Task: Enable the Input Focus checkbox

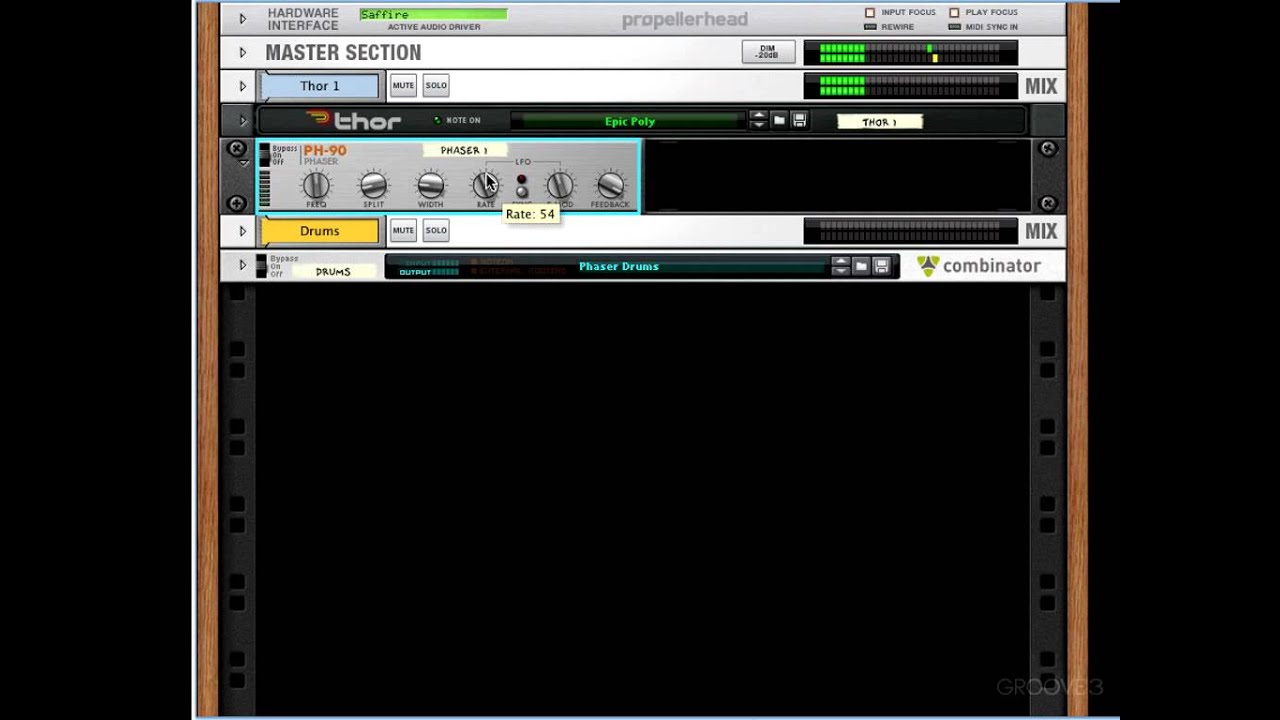Action: (869, 13)
